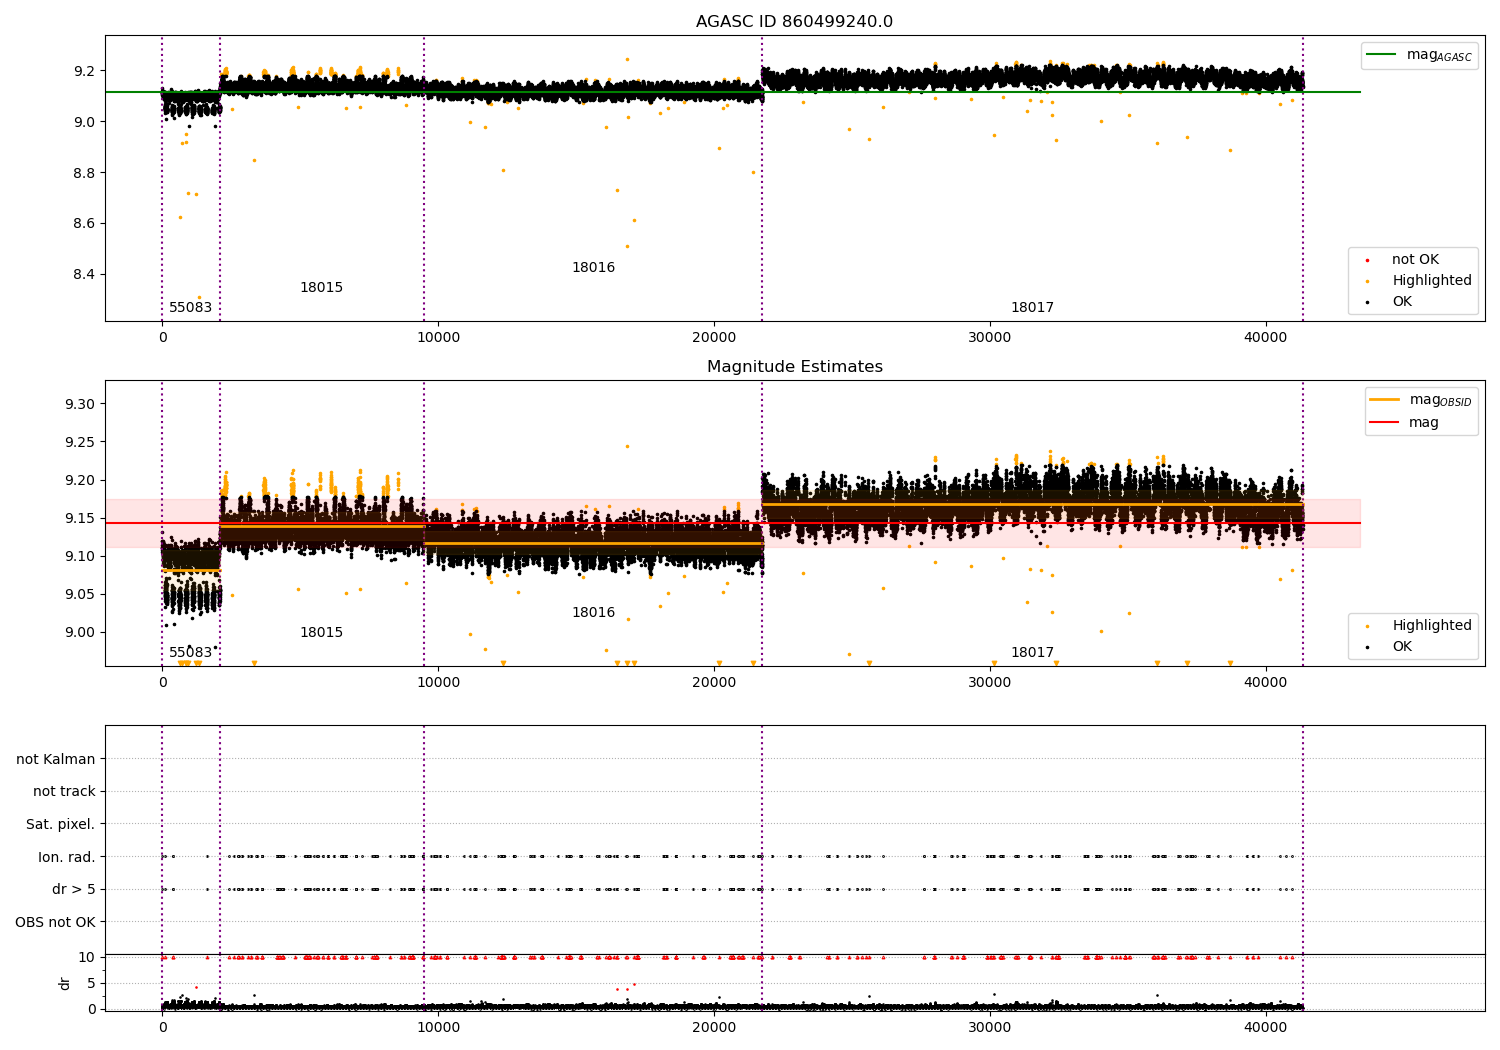Click the 10 tick on the dr axis
1500x1050 pixels.
87,958
